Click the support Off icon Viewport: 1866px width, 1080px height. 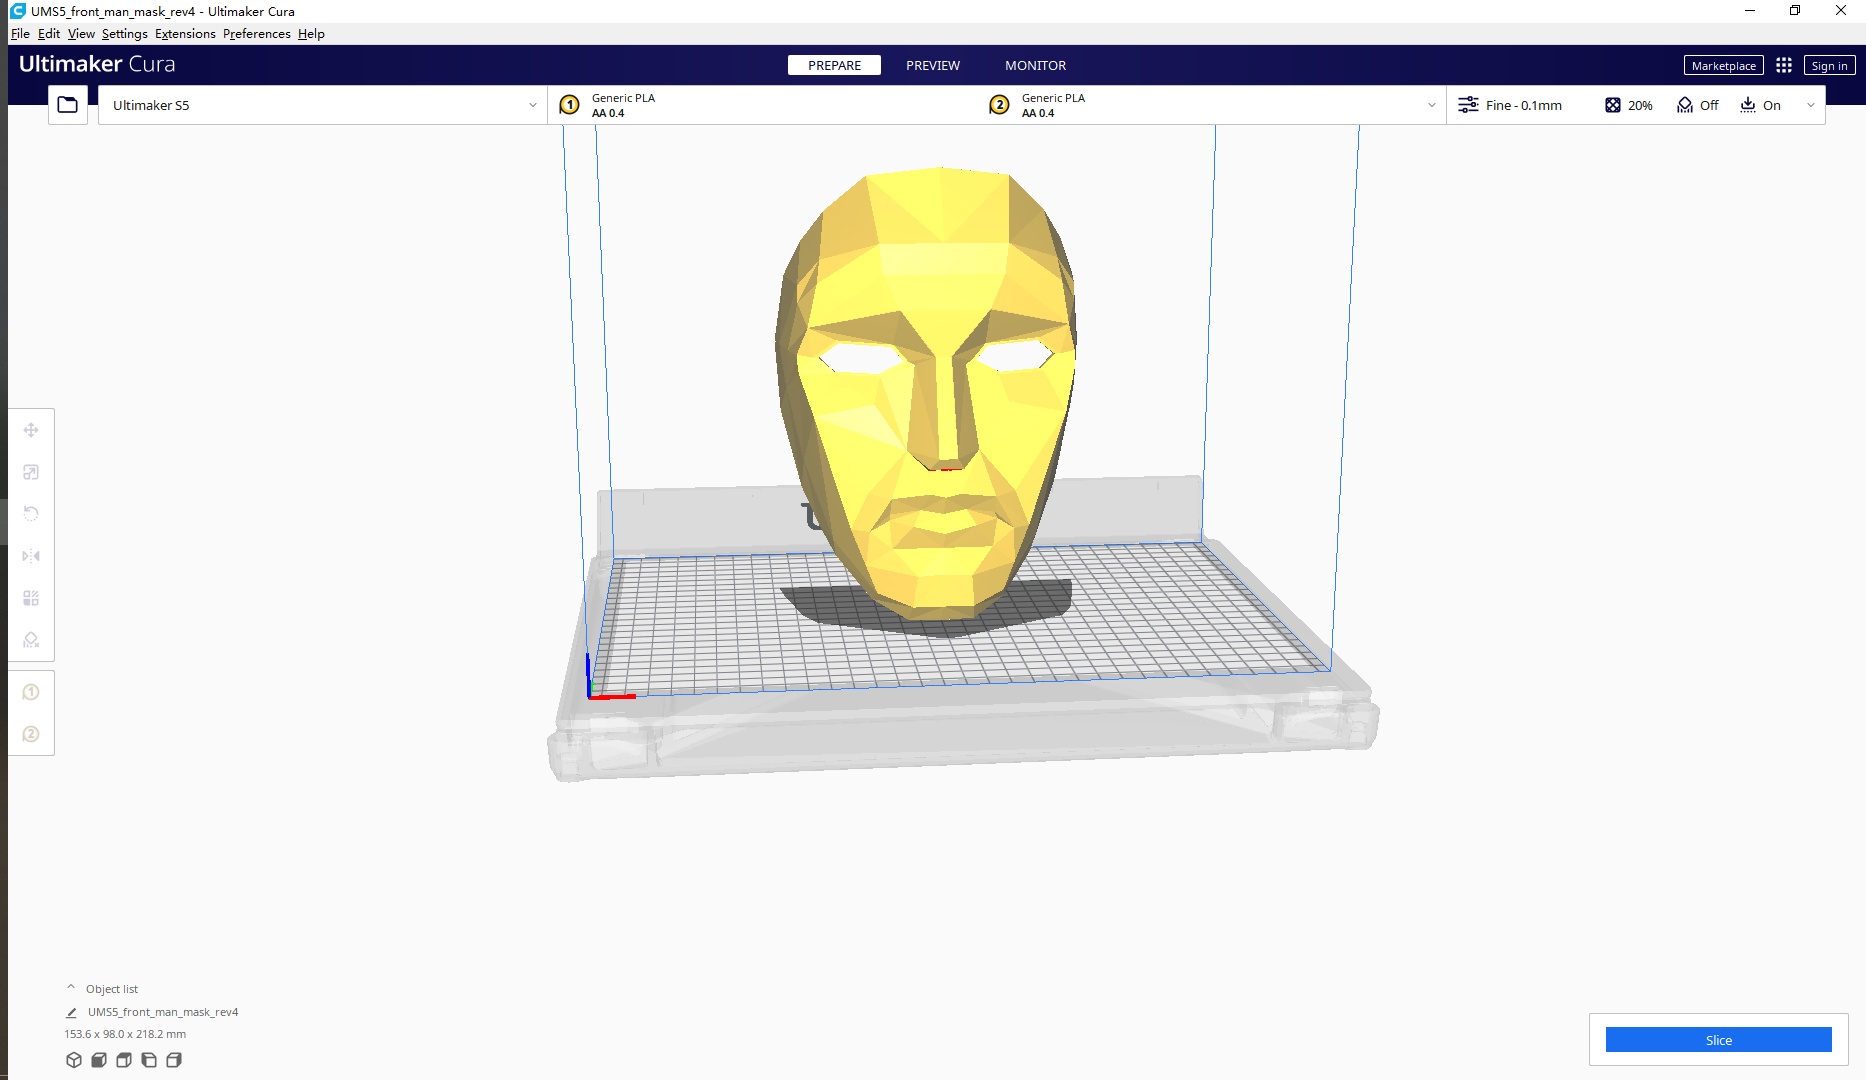pyautogui.click(x=1685, y=105)
